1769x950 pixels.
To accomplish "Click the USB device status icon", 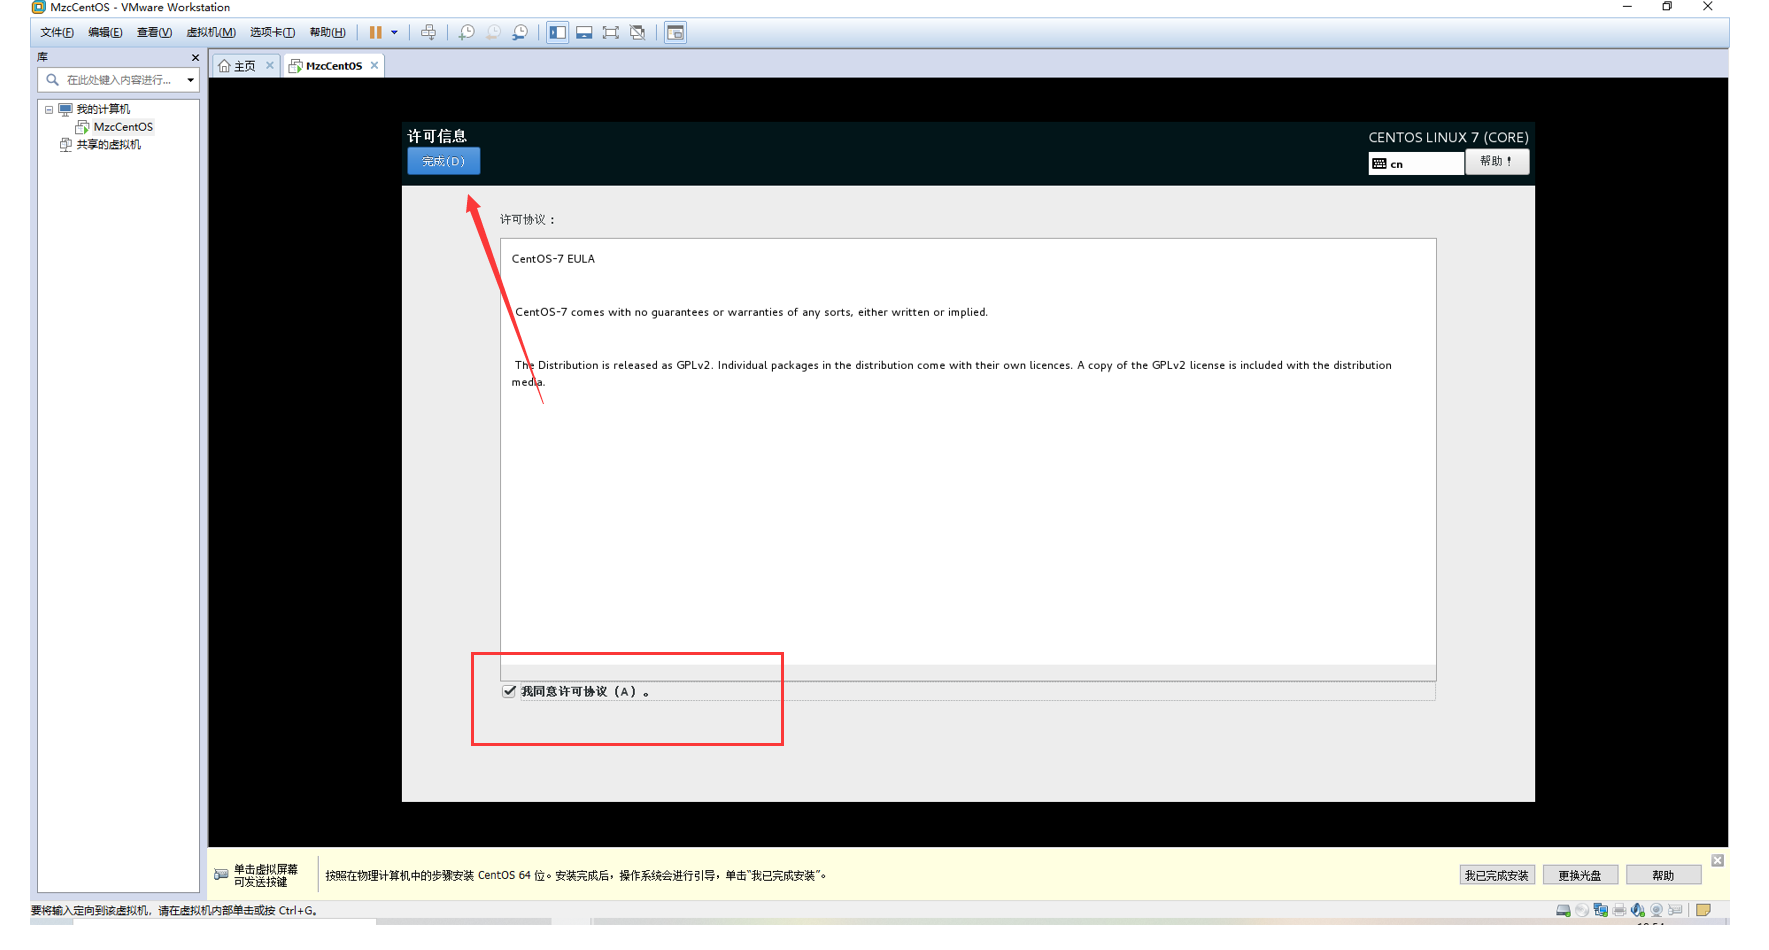I will click(1675, 910).
